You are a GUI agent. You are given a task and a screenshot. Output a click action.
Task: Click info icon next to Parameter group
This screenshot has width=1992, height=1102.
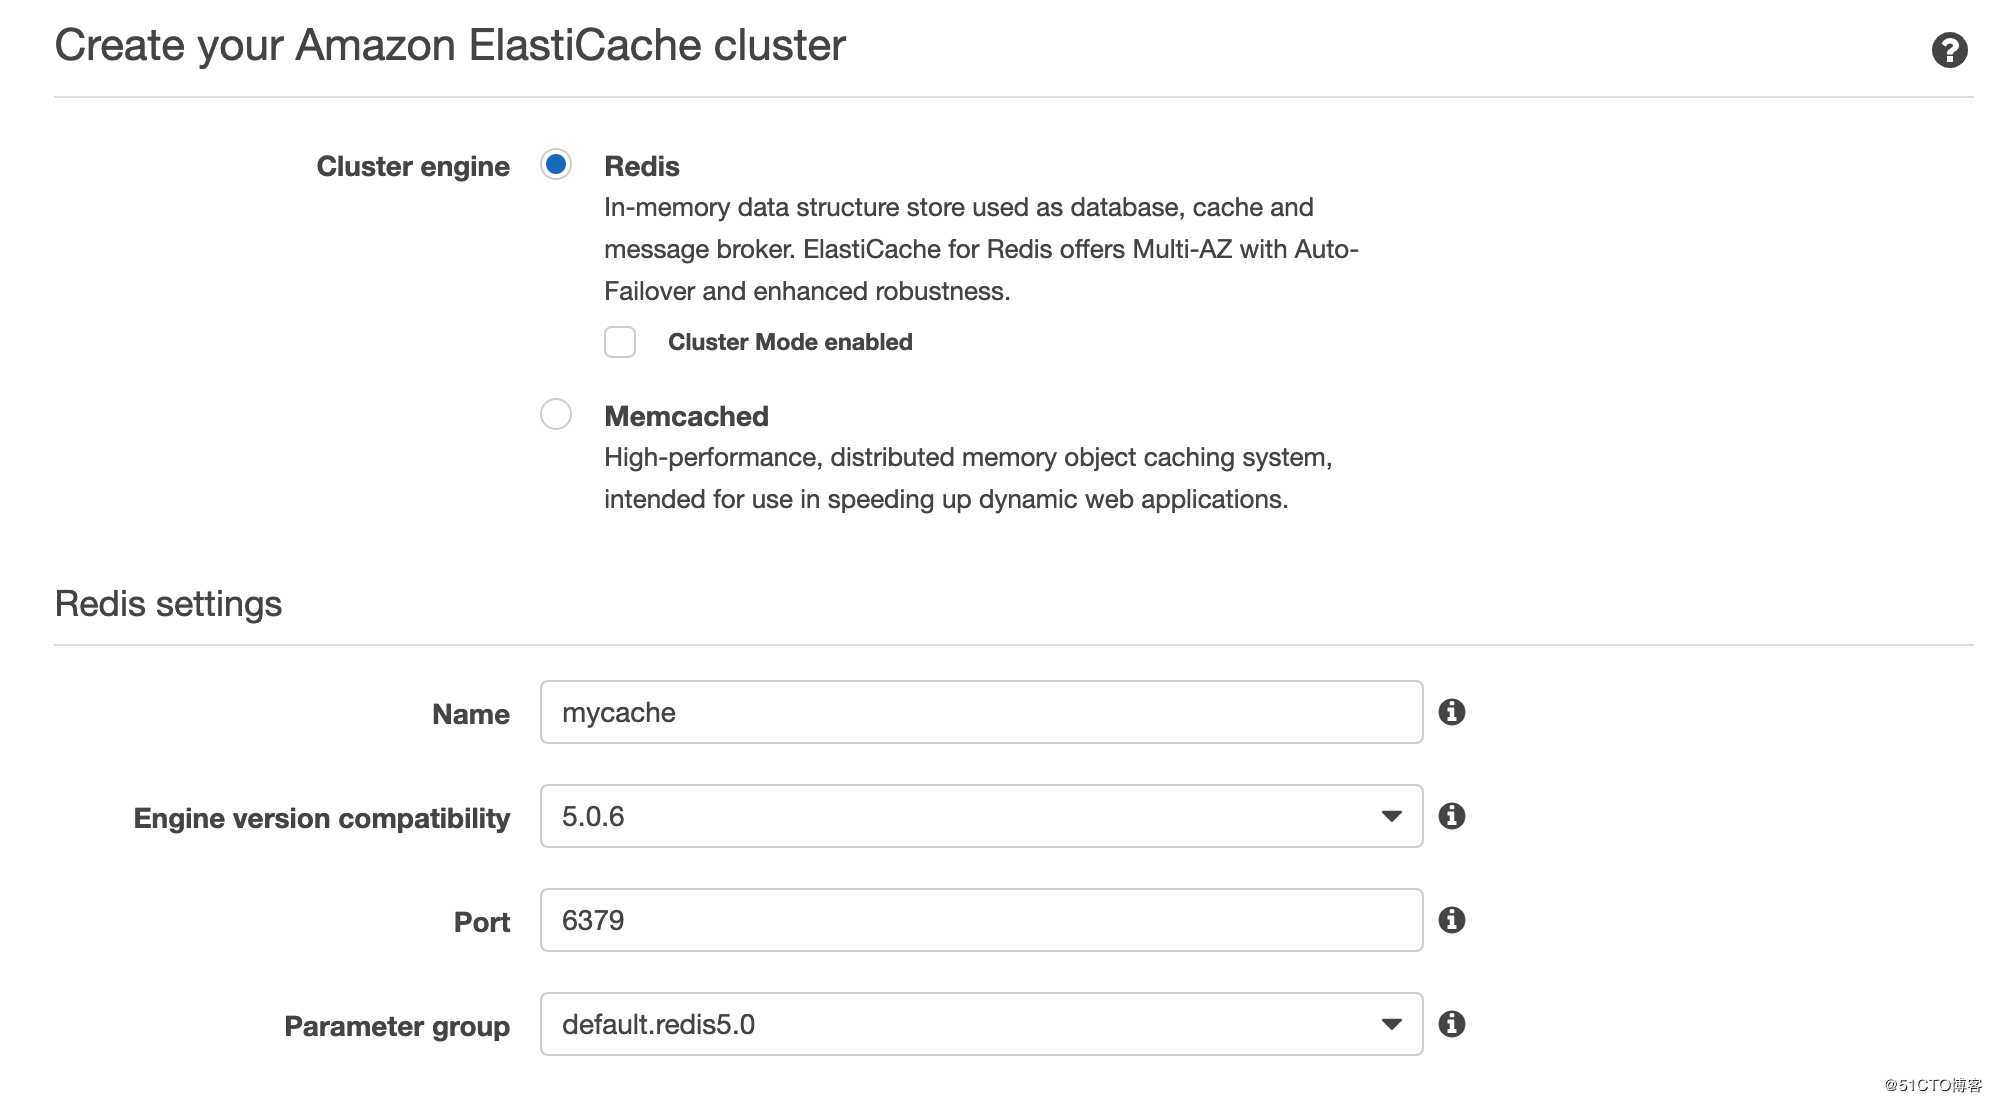1451,1024
